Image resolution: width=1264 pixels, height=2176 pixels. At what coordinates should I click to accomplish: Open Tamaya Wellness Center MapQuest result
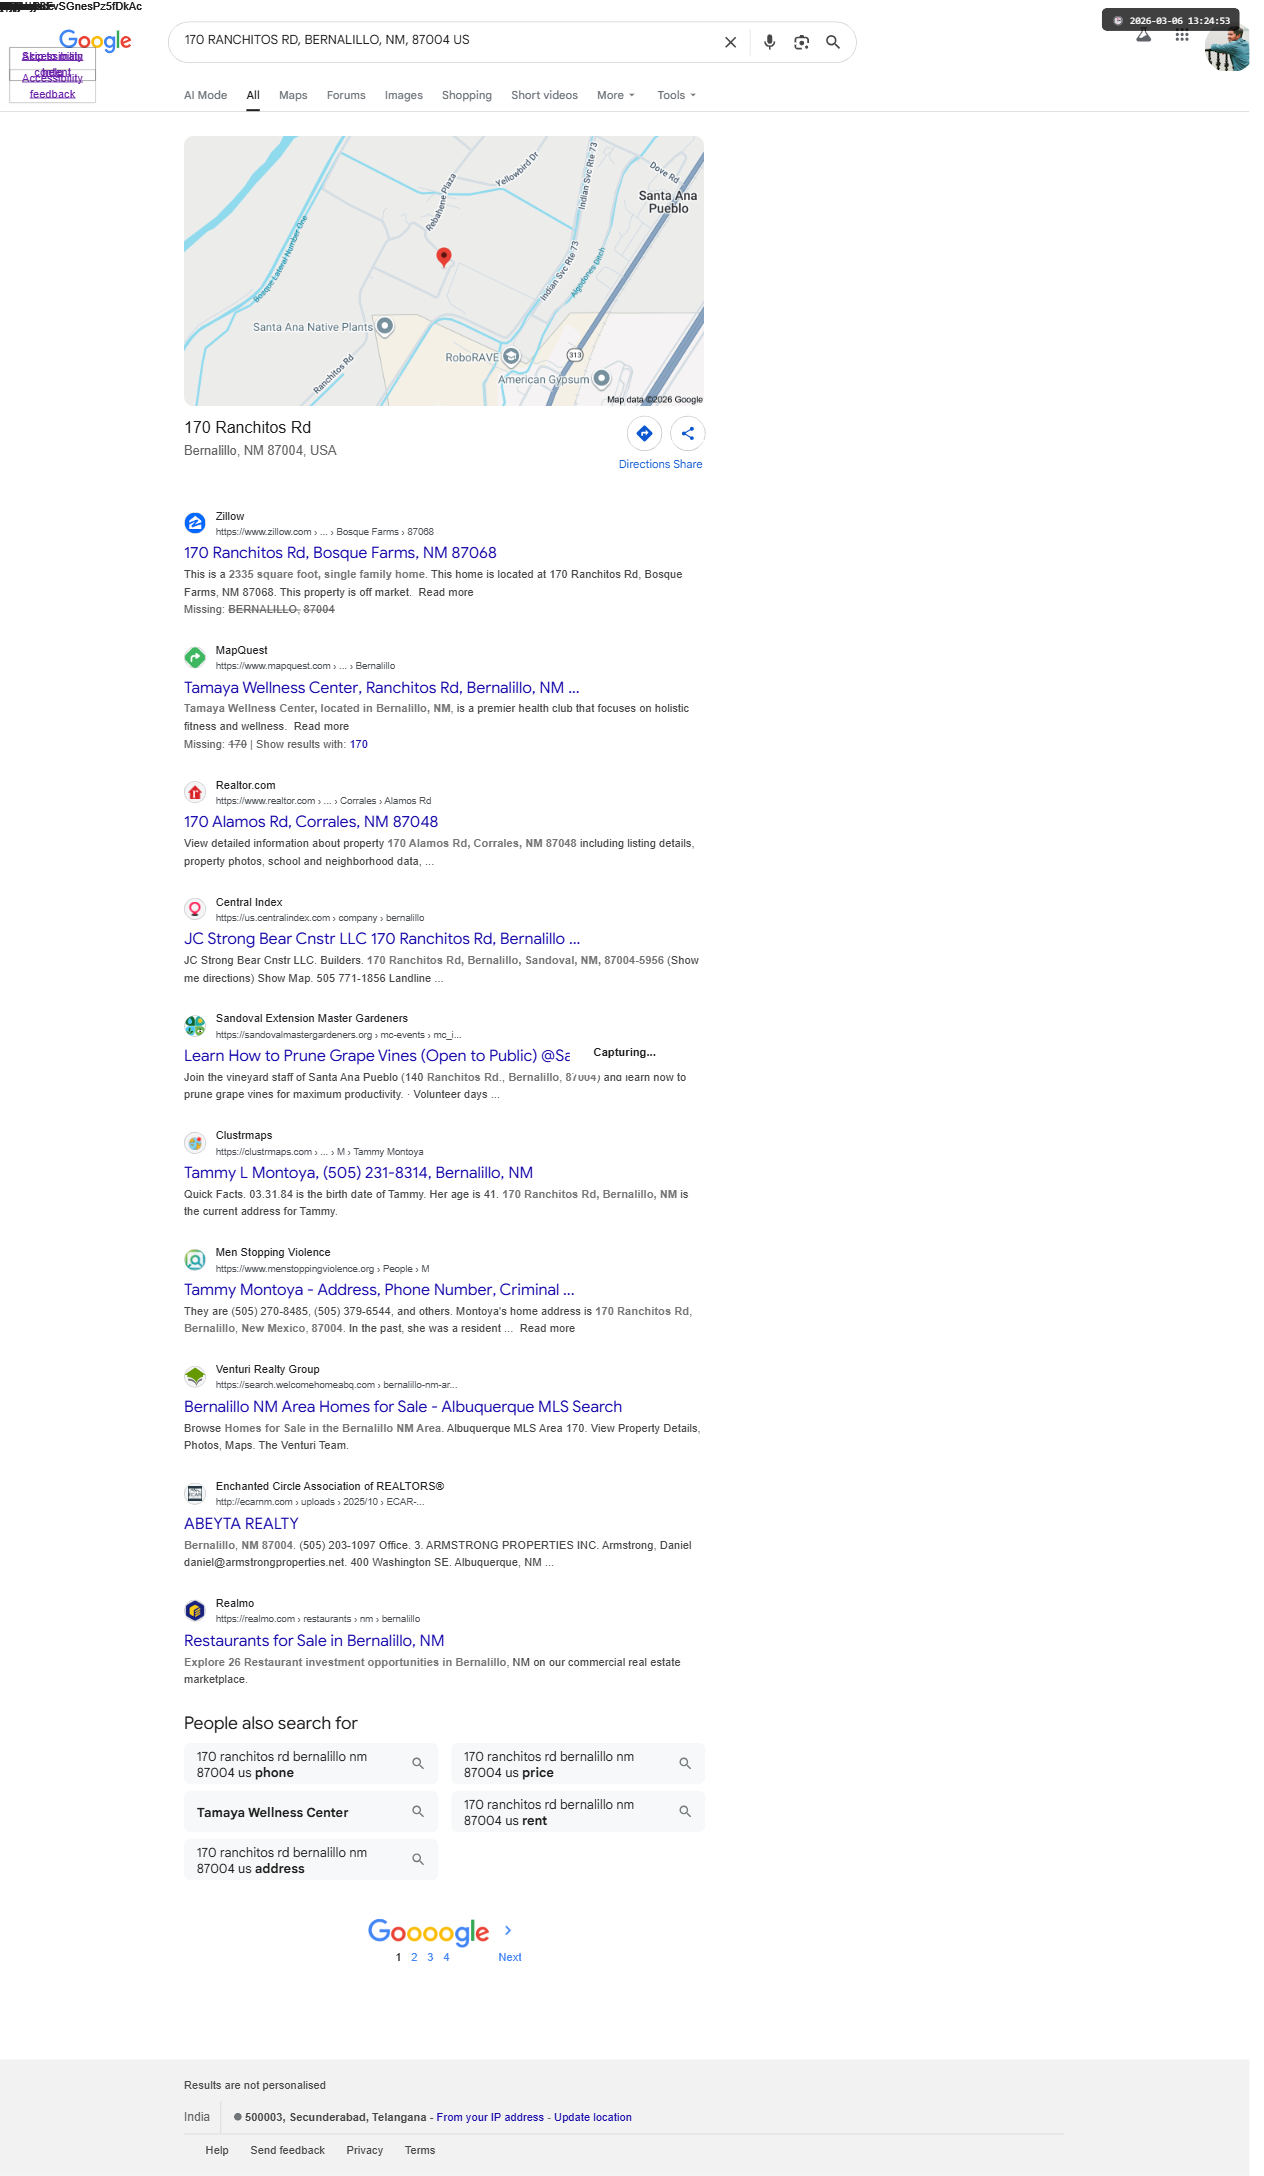pyautogui.click(x=382, y=688)
